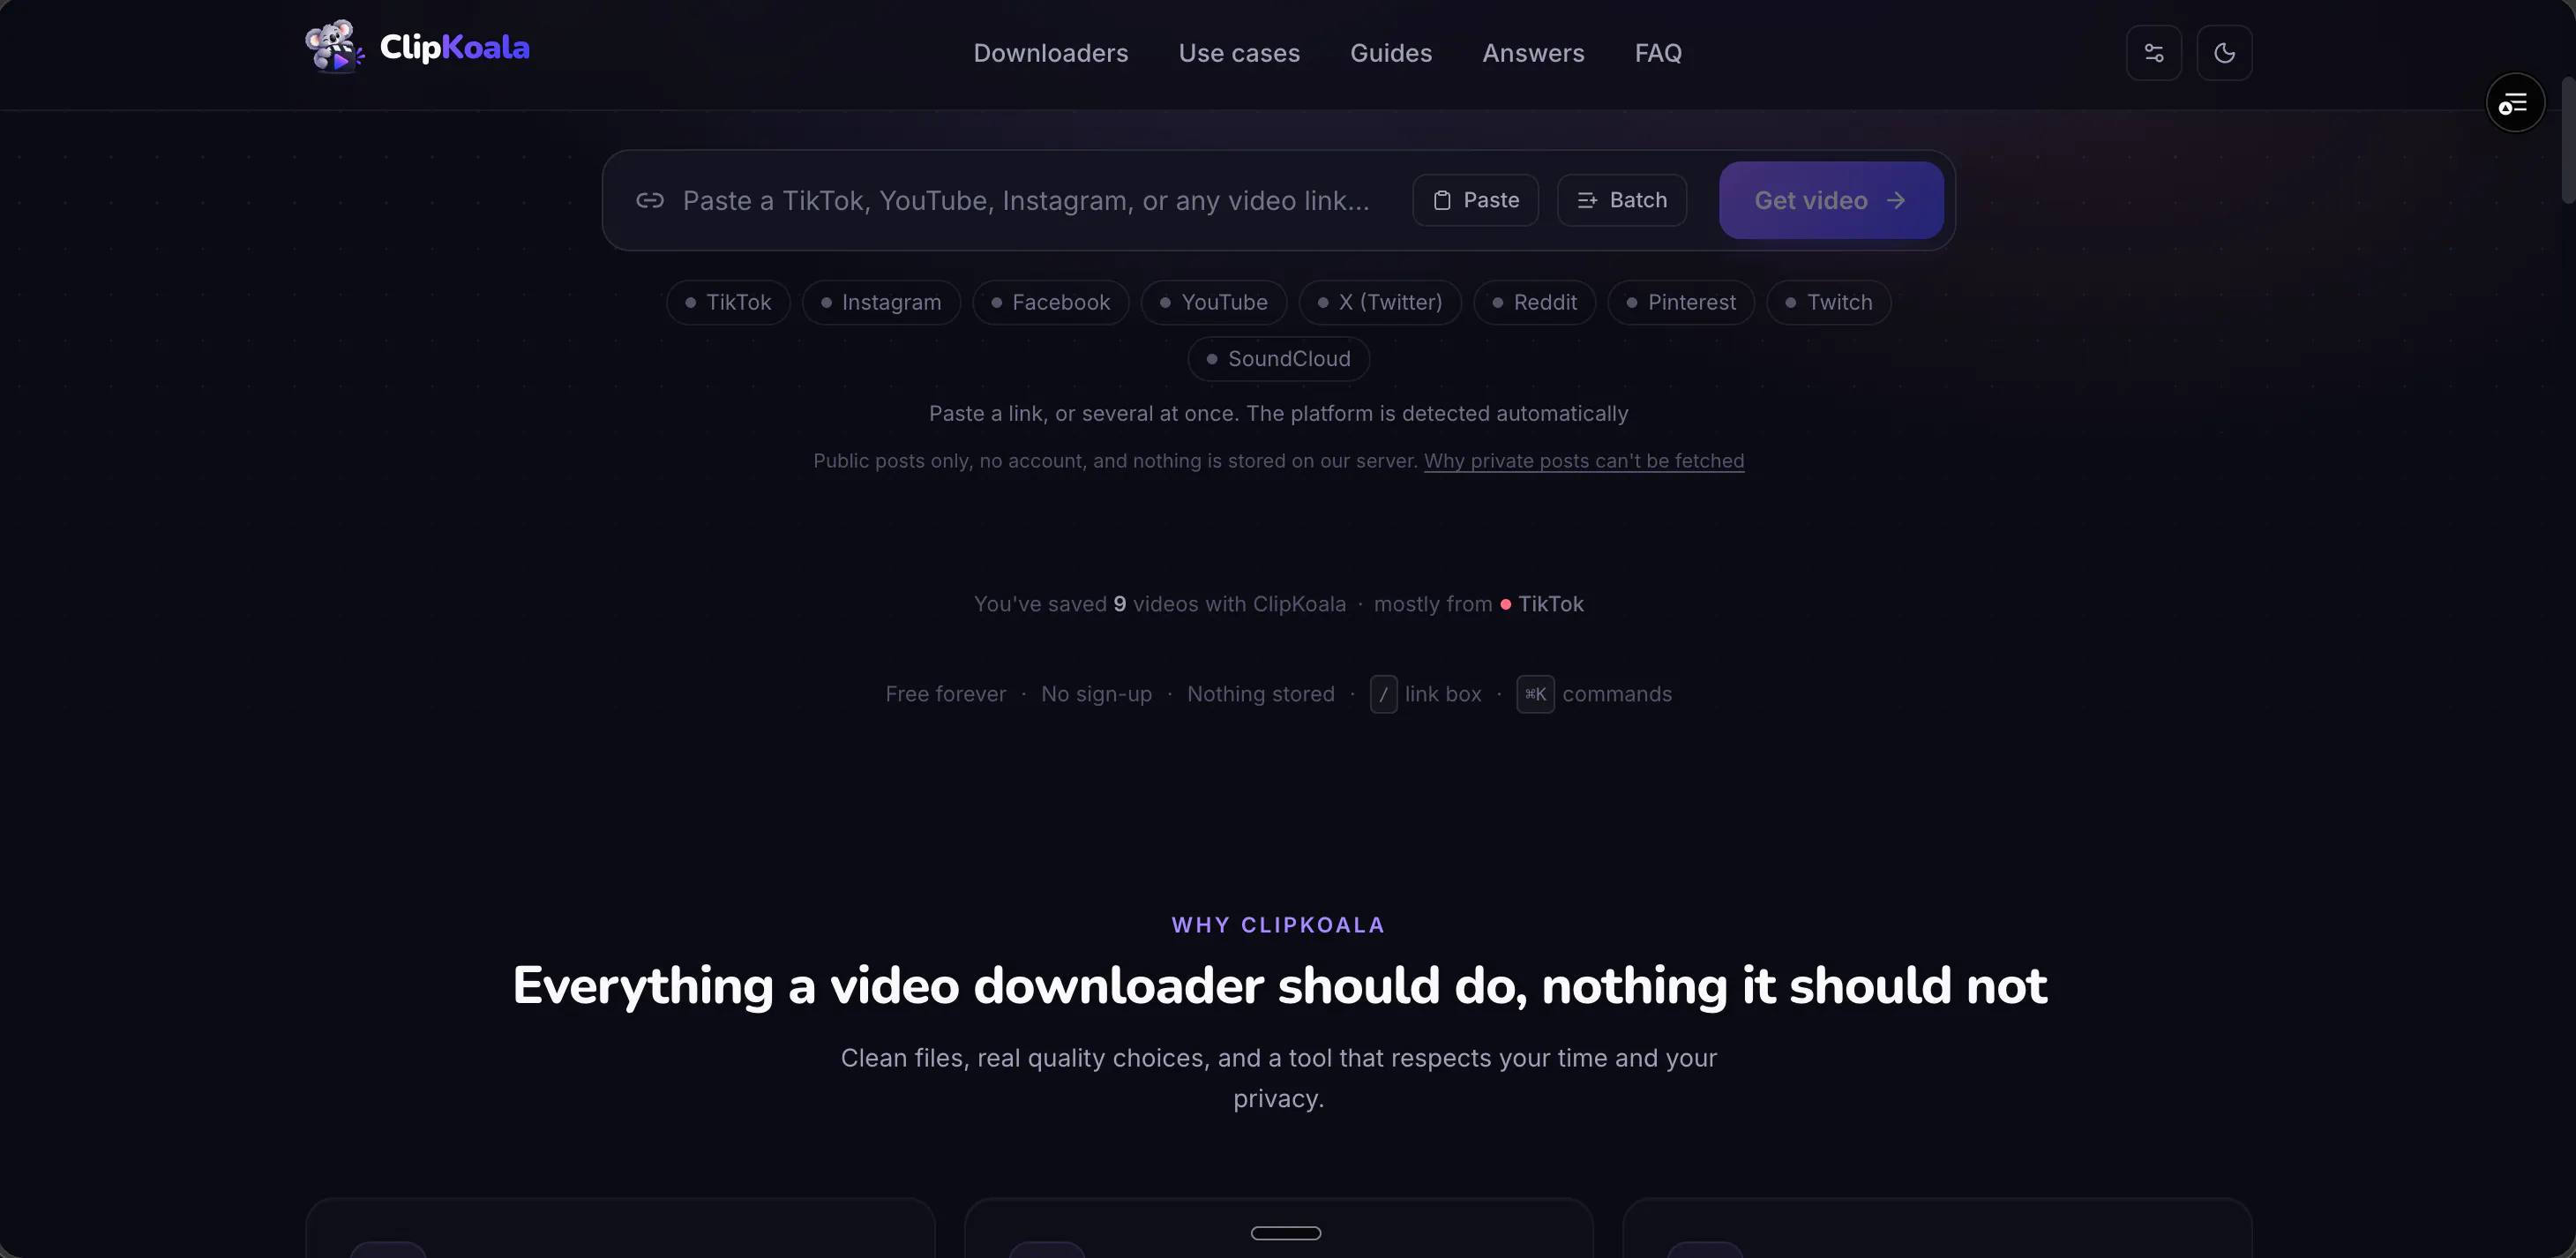This screenshot has width=2576, height=1258.
Task: Click 'Paste a link, or several at once' text
Action: [1278, 414]
